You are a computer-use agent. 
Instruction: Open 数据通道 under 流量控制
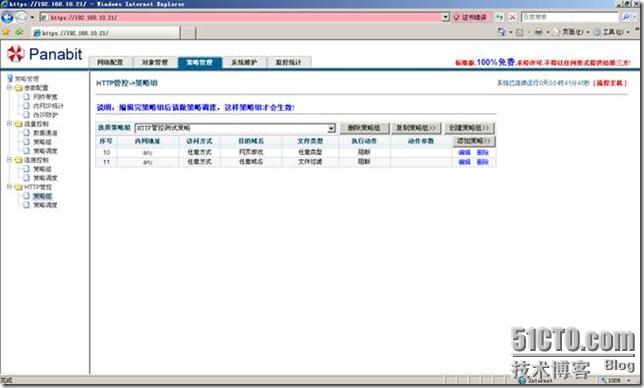point(45,133)
